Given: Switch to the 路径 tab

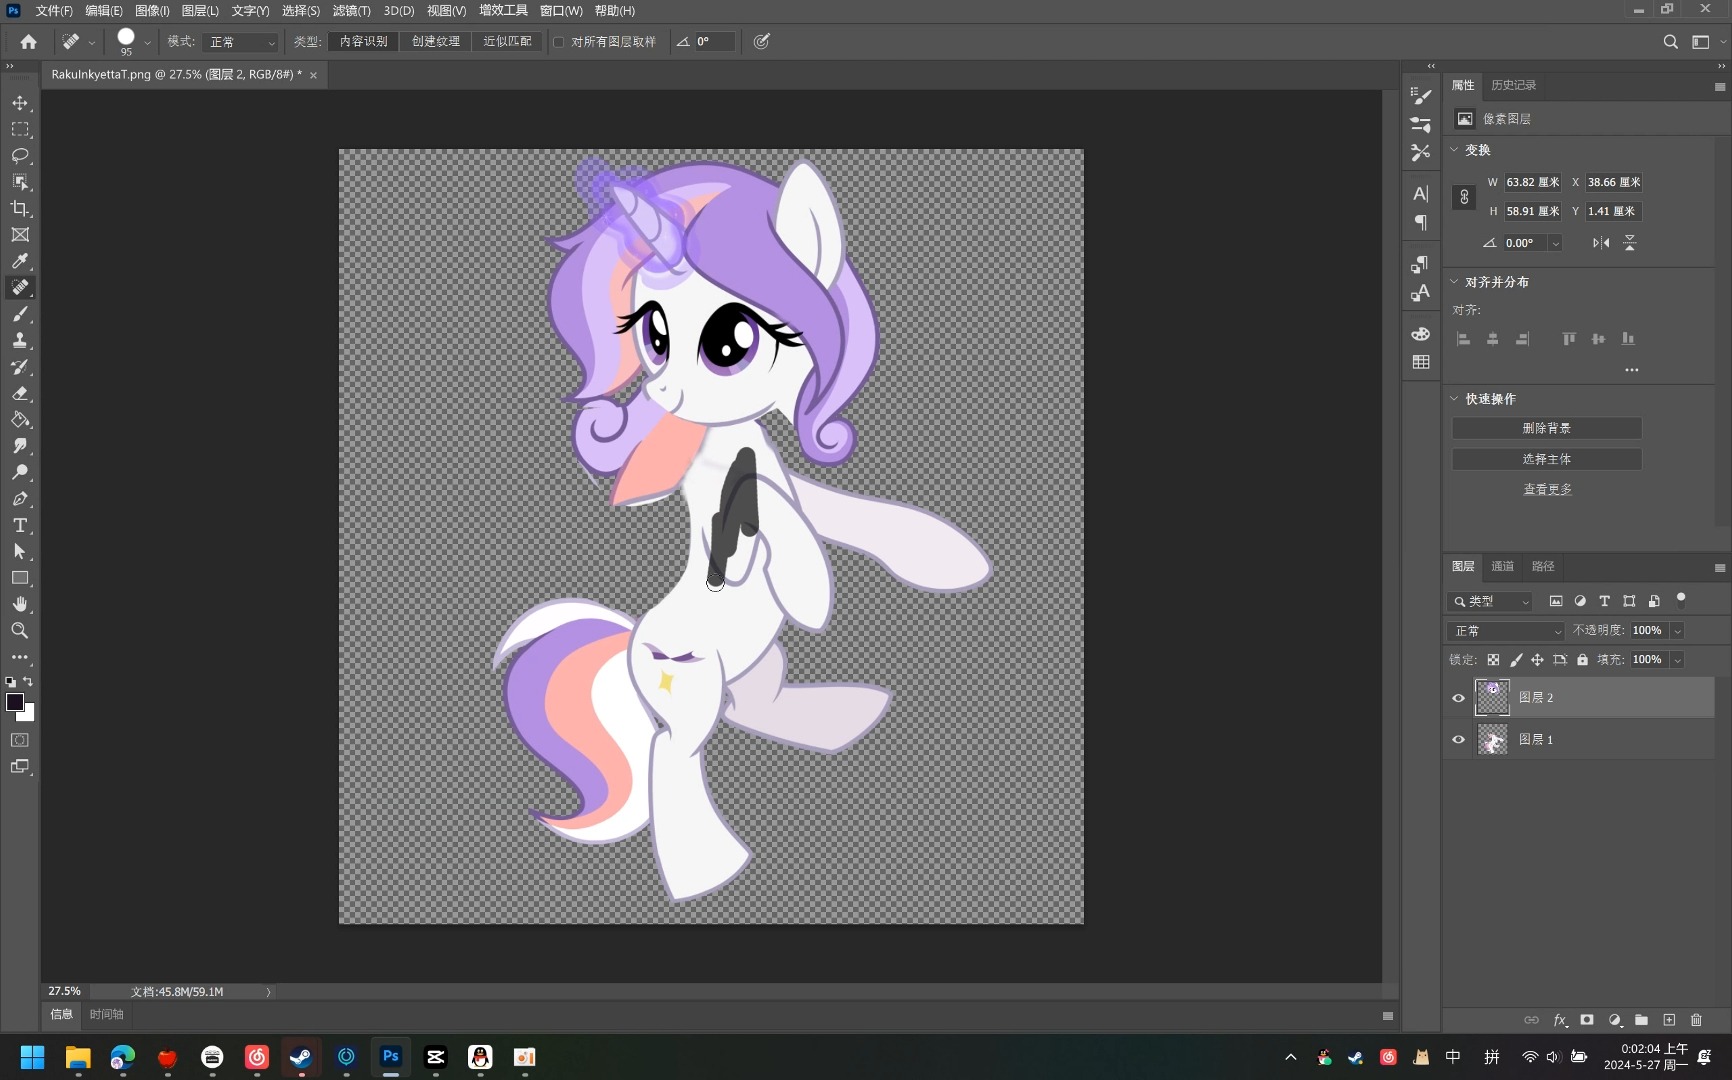Looking at the screenshot, I should [1543, 566].
